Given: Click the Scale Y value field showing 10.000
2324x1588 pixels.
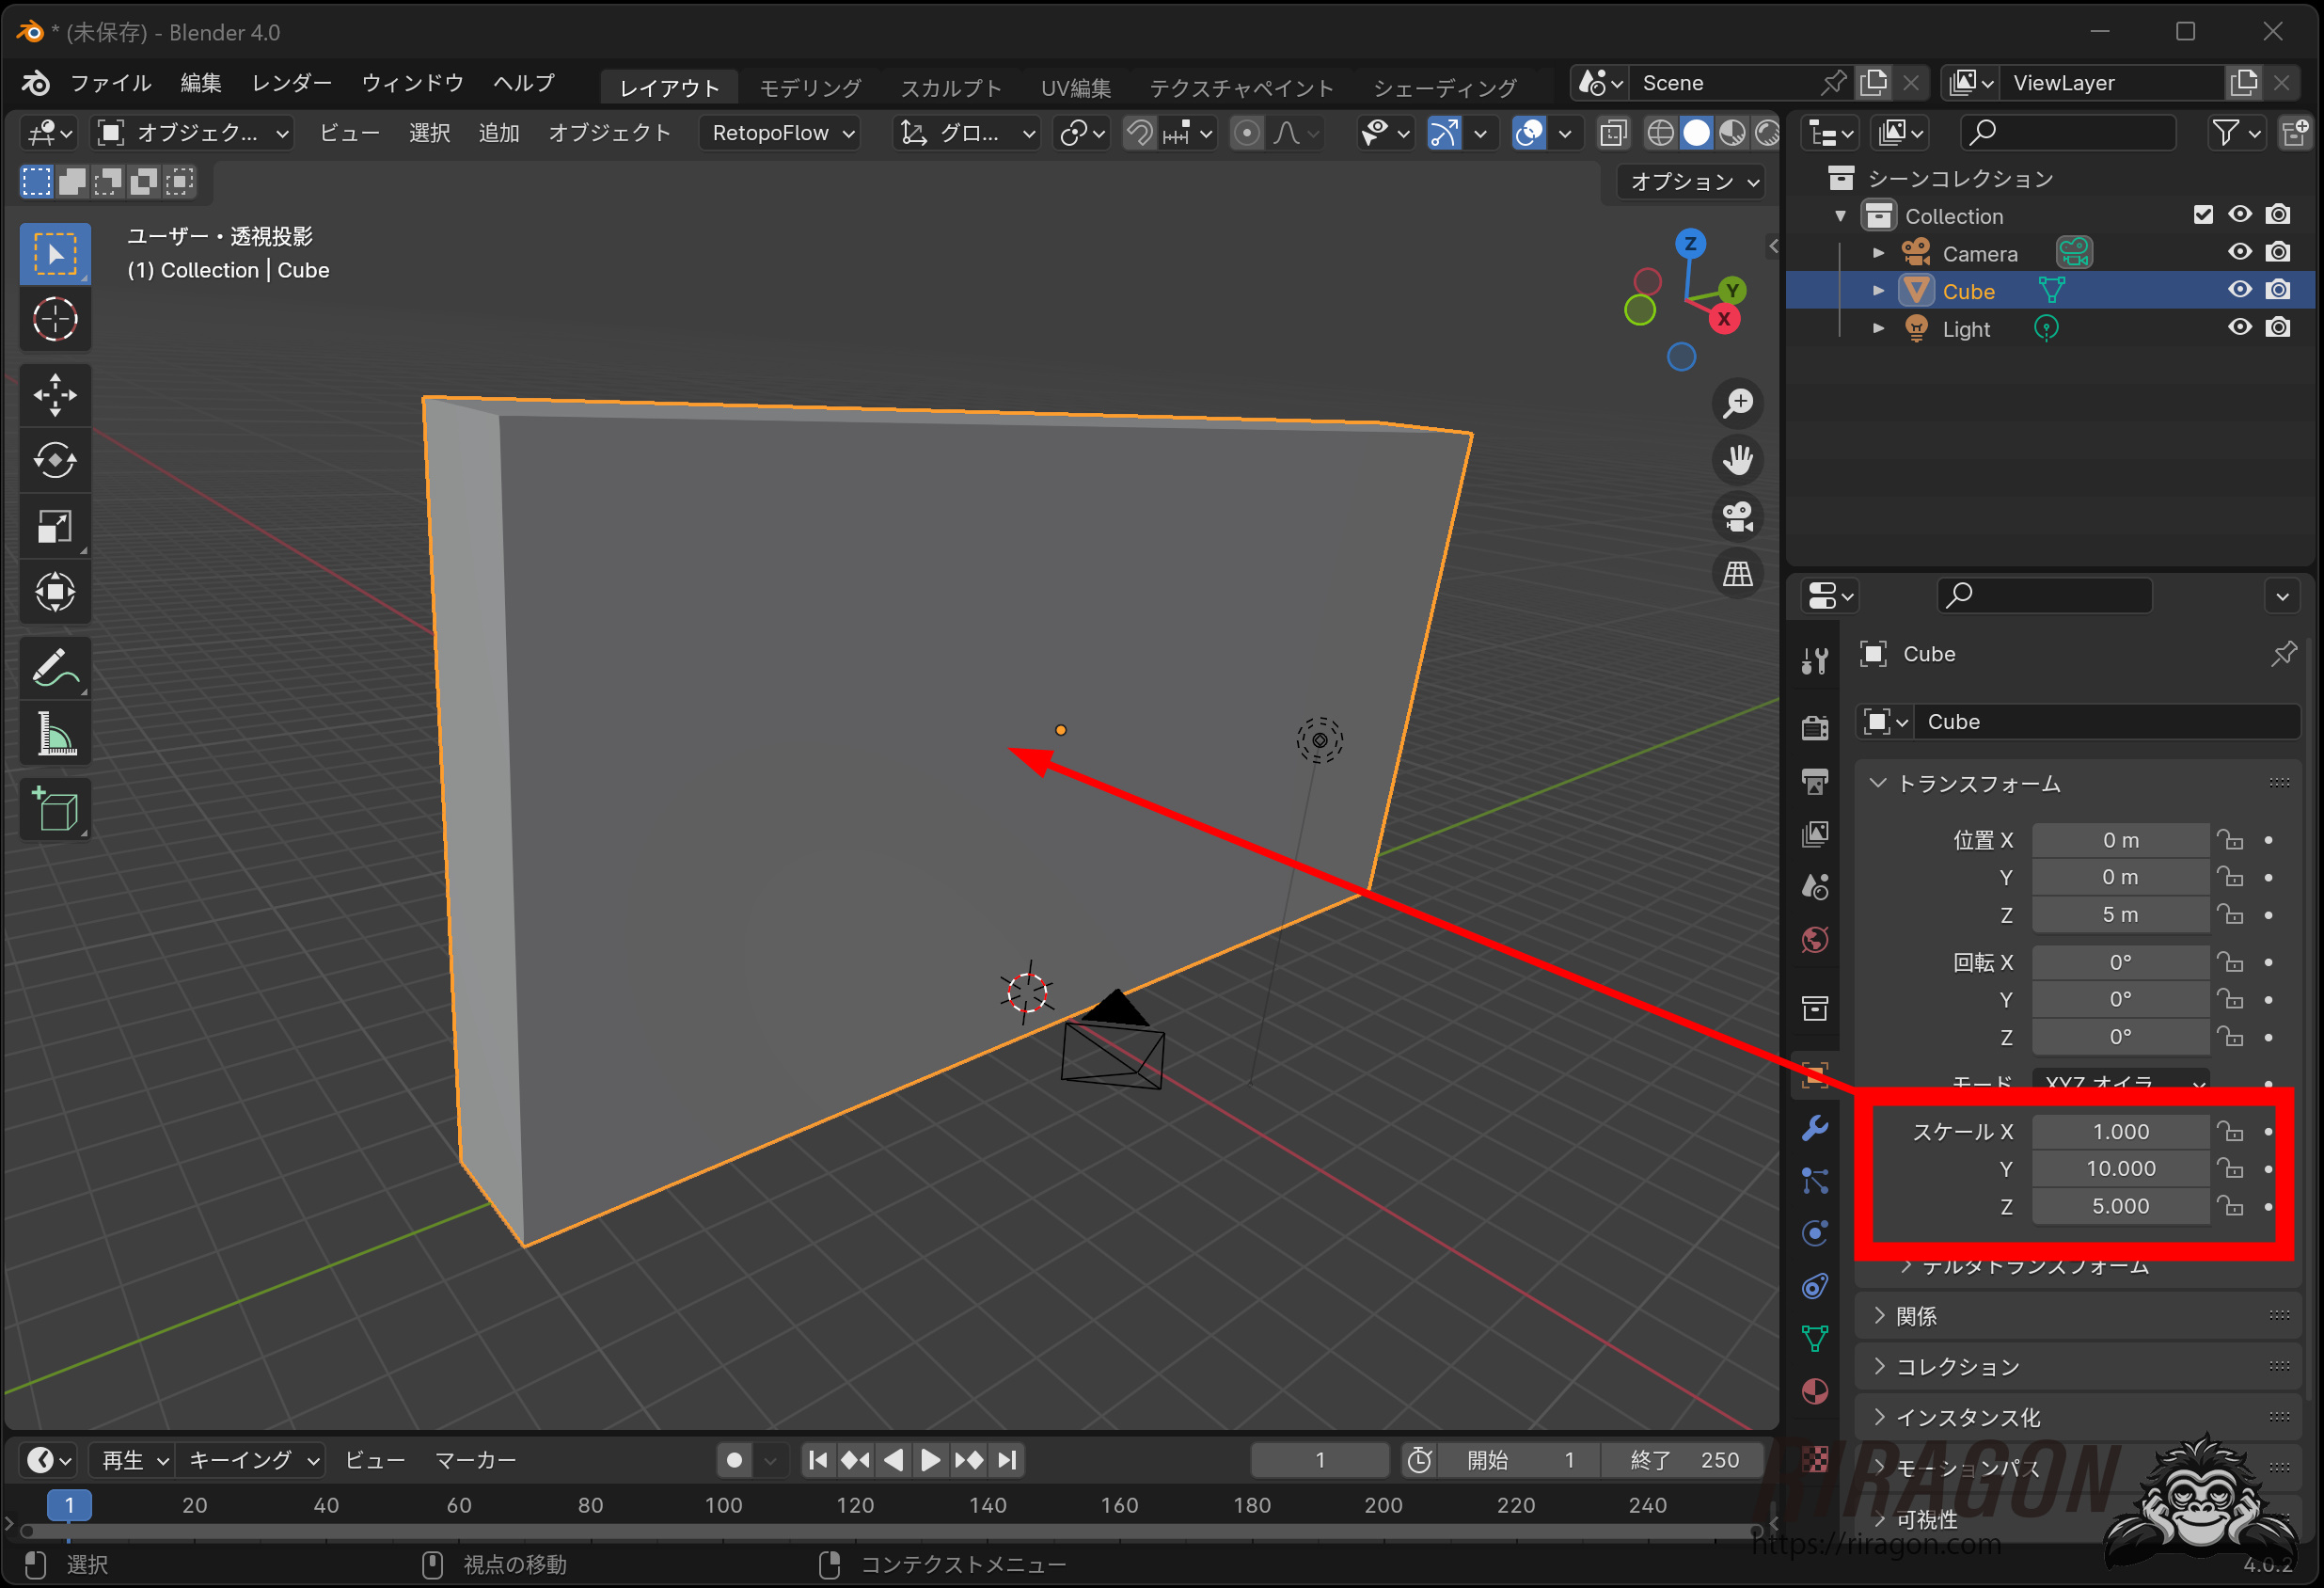Looking at the screenshot, I should [x=2119, y=1168].
